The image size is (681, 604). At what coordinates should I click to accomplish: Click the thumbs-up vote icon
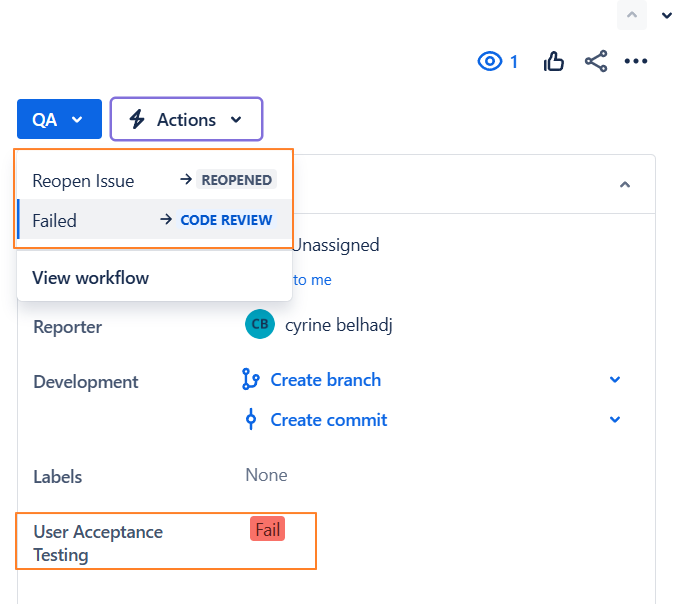(x=554, y=62)
